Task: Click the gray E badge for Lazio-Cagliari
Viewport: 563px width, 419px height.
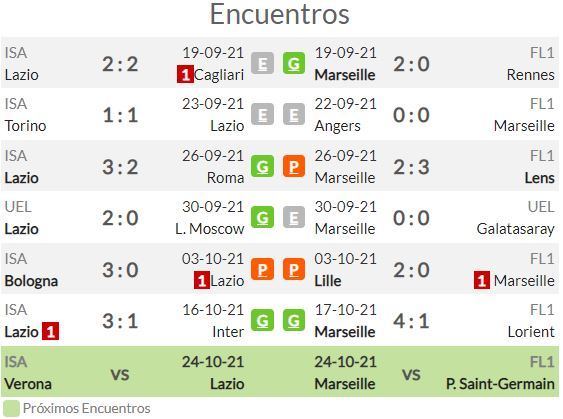Action: (262, 63)
